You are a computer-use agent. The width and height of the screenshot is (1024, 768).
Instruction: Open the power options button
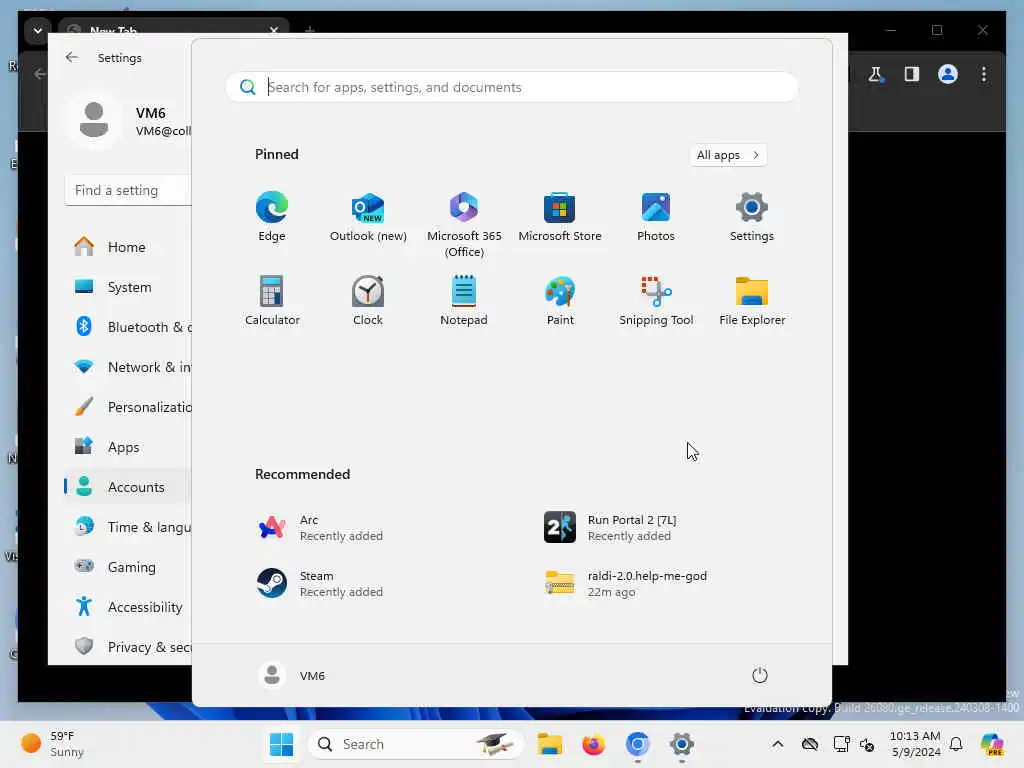[760, 675]
